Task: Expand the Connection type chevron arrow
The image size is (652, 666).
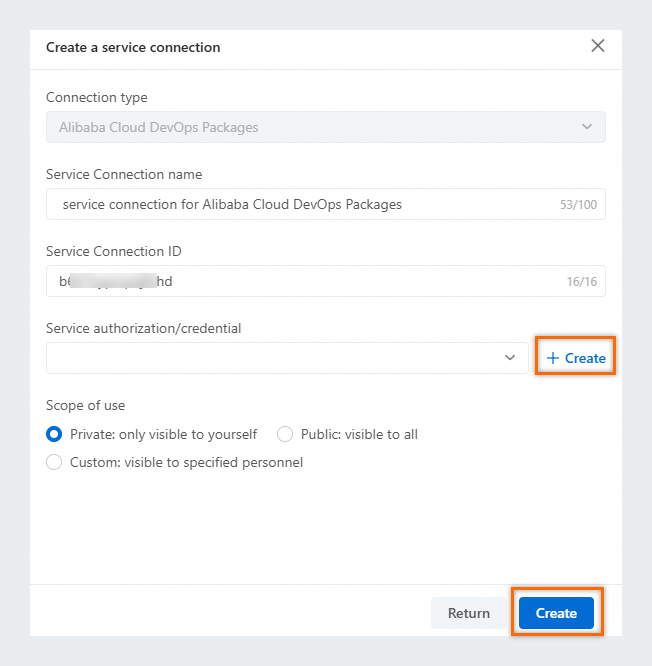Action: [587, 127]
